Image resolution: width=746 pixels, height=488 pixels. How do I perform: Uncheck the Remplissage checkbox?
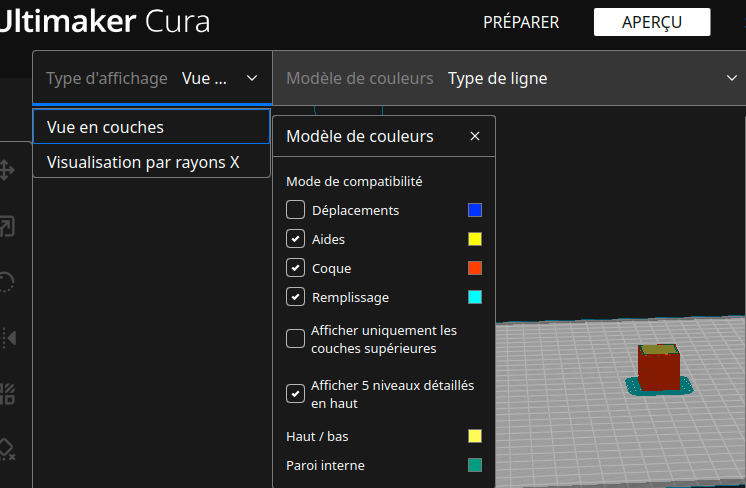tap(295, 297)
